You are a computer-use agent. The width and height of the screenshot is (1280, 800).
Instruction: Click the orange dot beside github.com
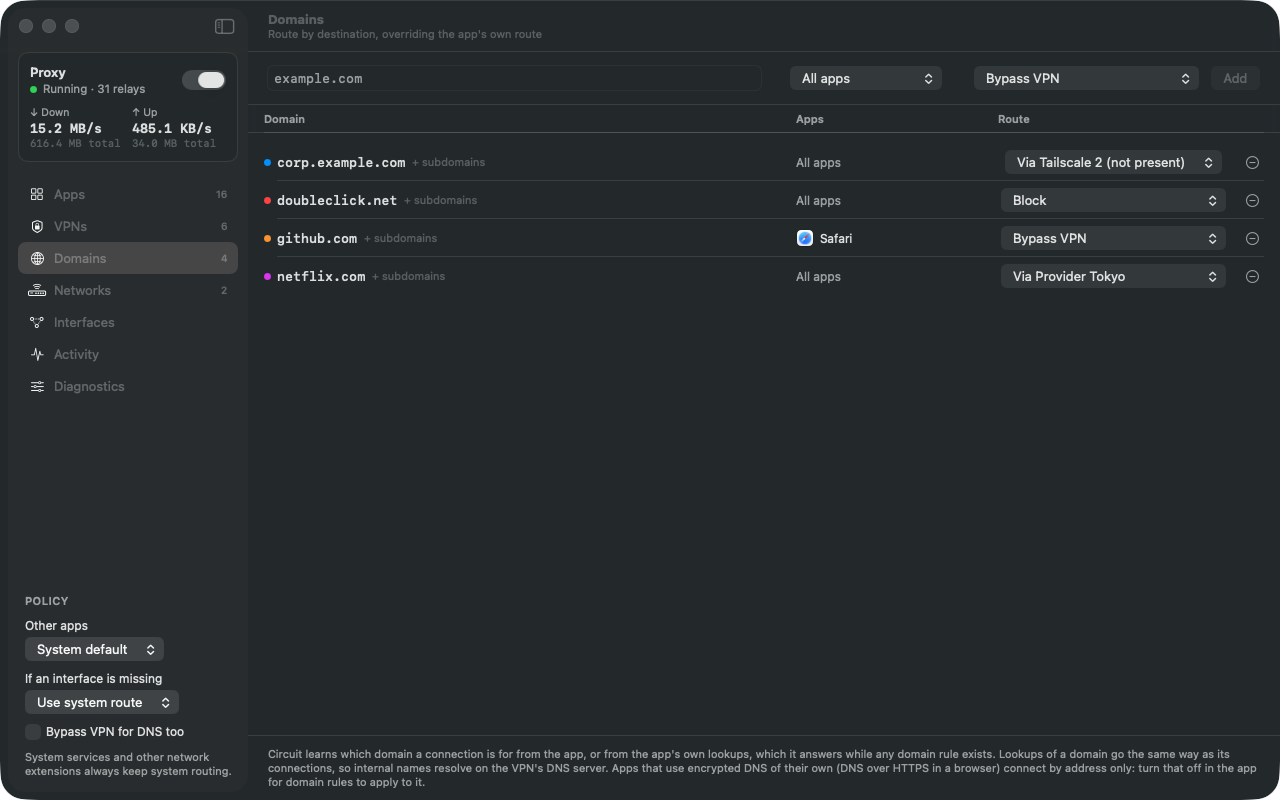(x=267, y=238)
